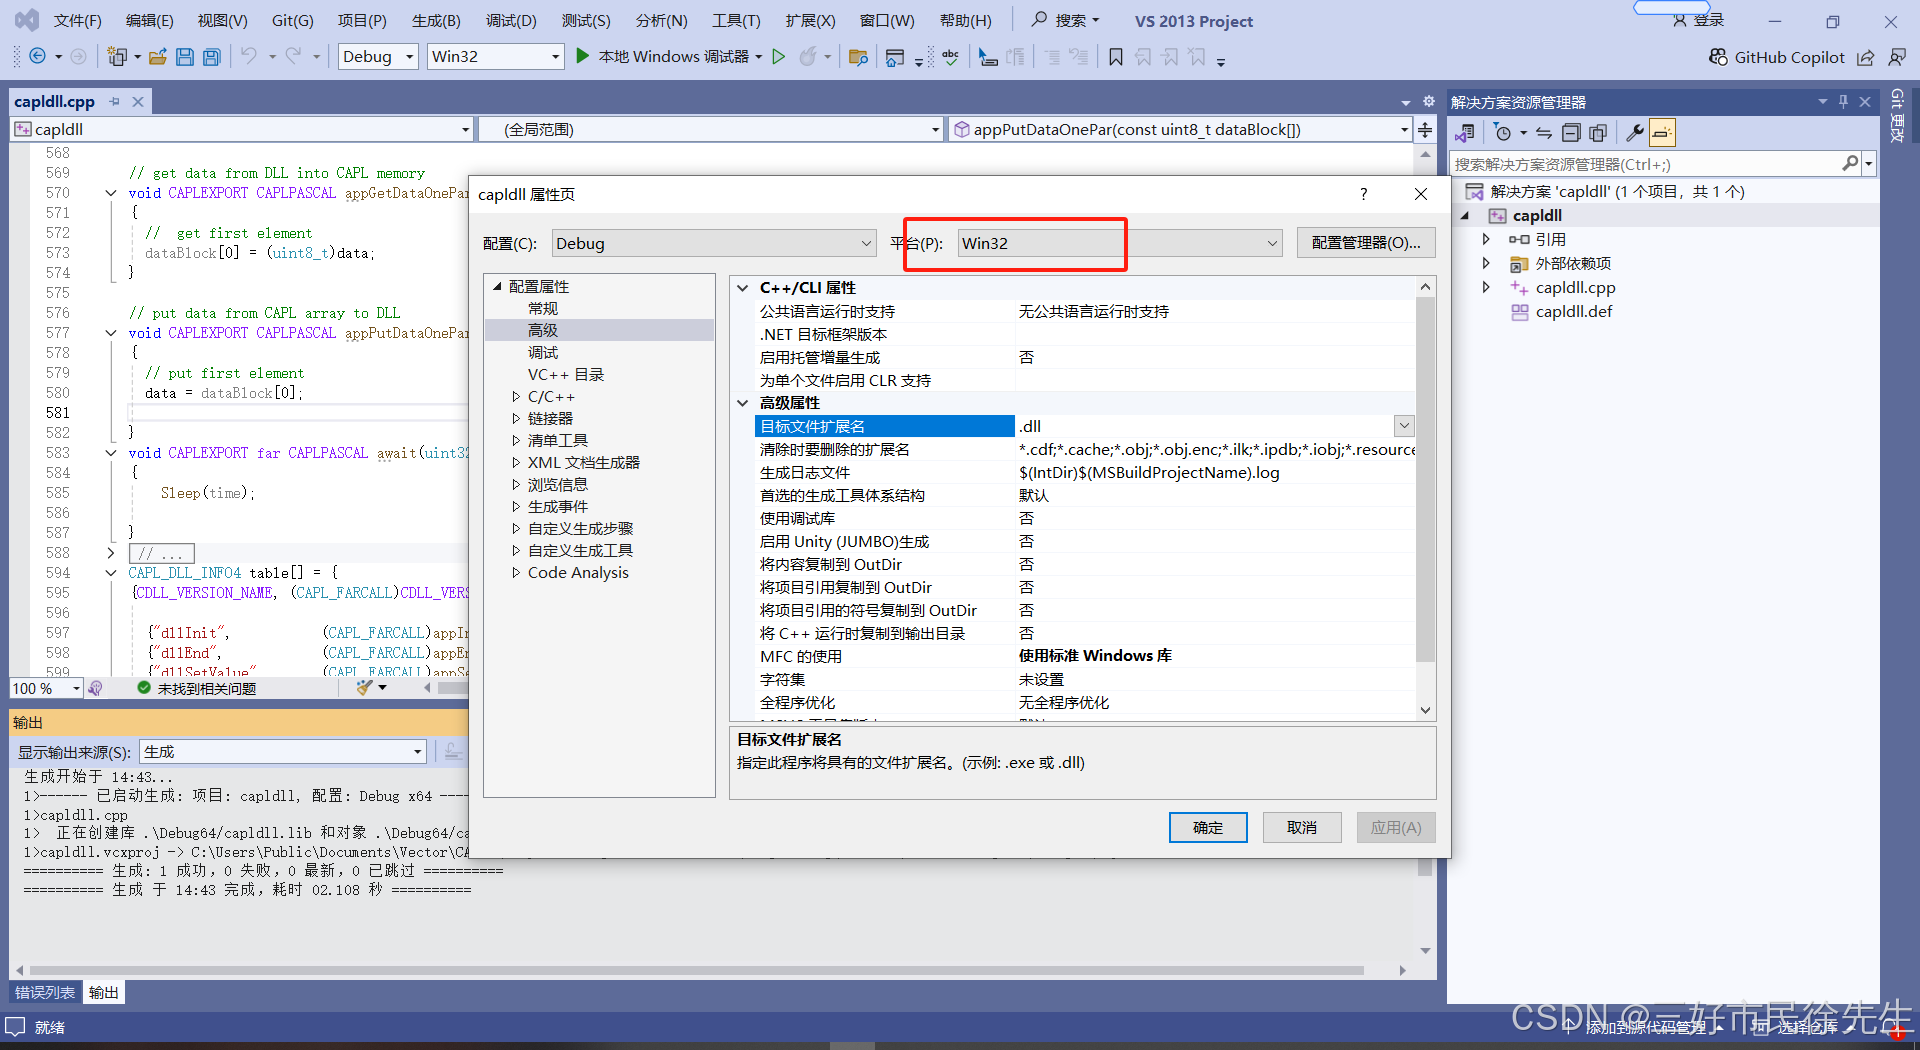The width and height of the screenshot is (1920, 1050).
Task: Open 配置管理器(O) from the properties dialog
Action: click(x=1365, y=242)
